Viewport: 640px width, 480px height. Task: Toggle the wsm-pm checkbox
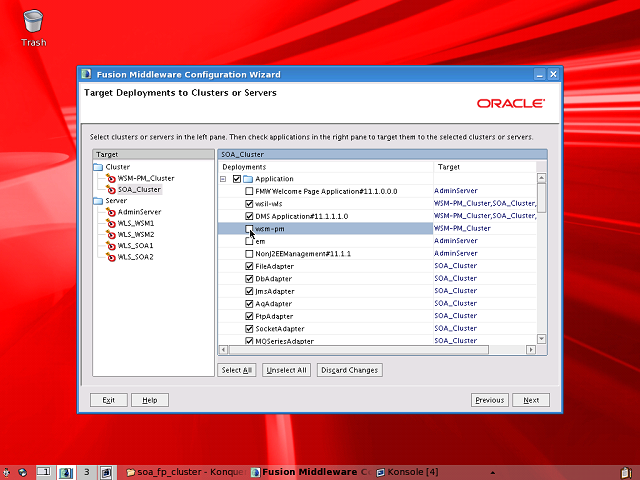[x=249, y=229]
